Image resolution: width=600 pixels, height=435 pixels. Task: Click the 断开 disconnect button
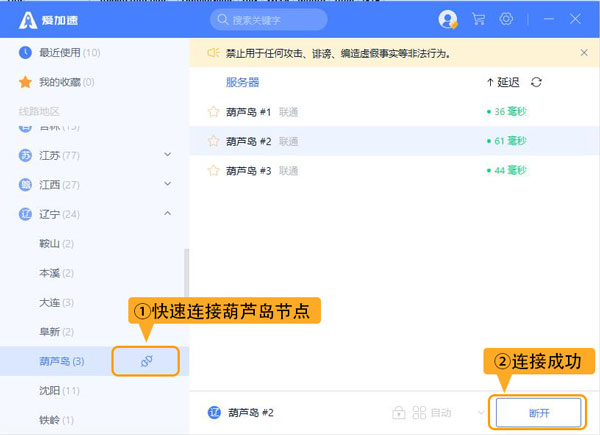click(x=538, y=412)
